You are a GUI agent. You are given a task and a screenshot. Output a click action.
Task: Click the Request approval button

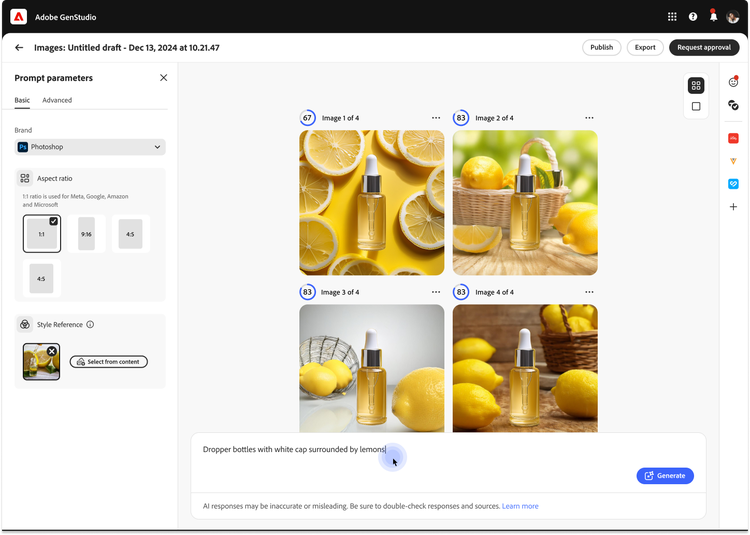704,47
